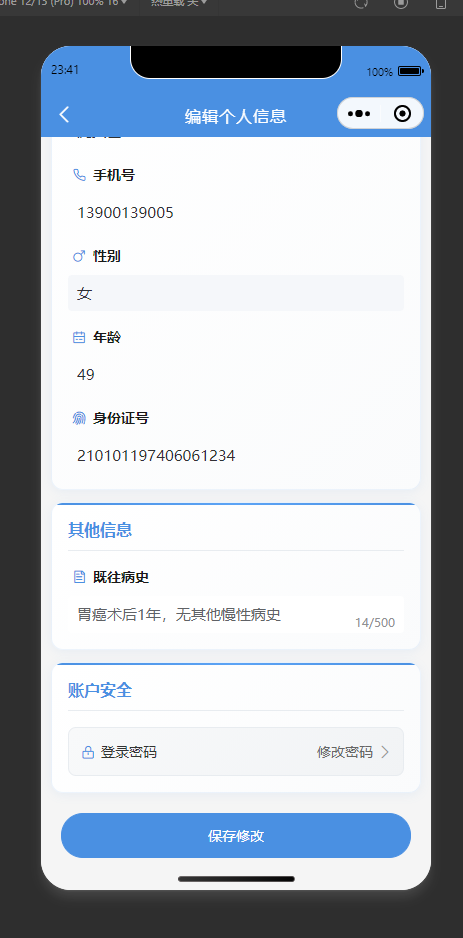The image size is (463, 938).
Task: Edit the ID number field 210101197406061234
Action: click(236, 456)
